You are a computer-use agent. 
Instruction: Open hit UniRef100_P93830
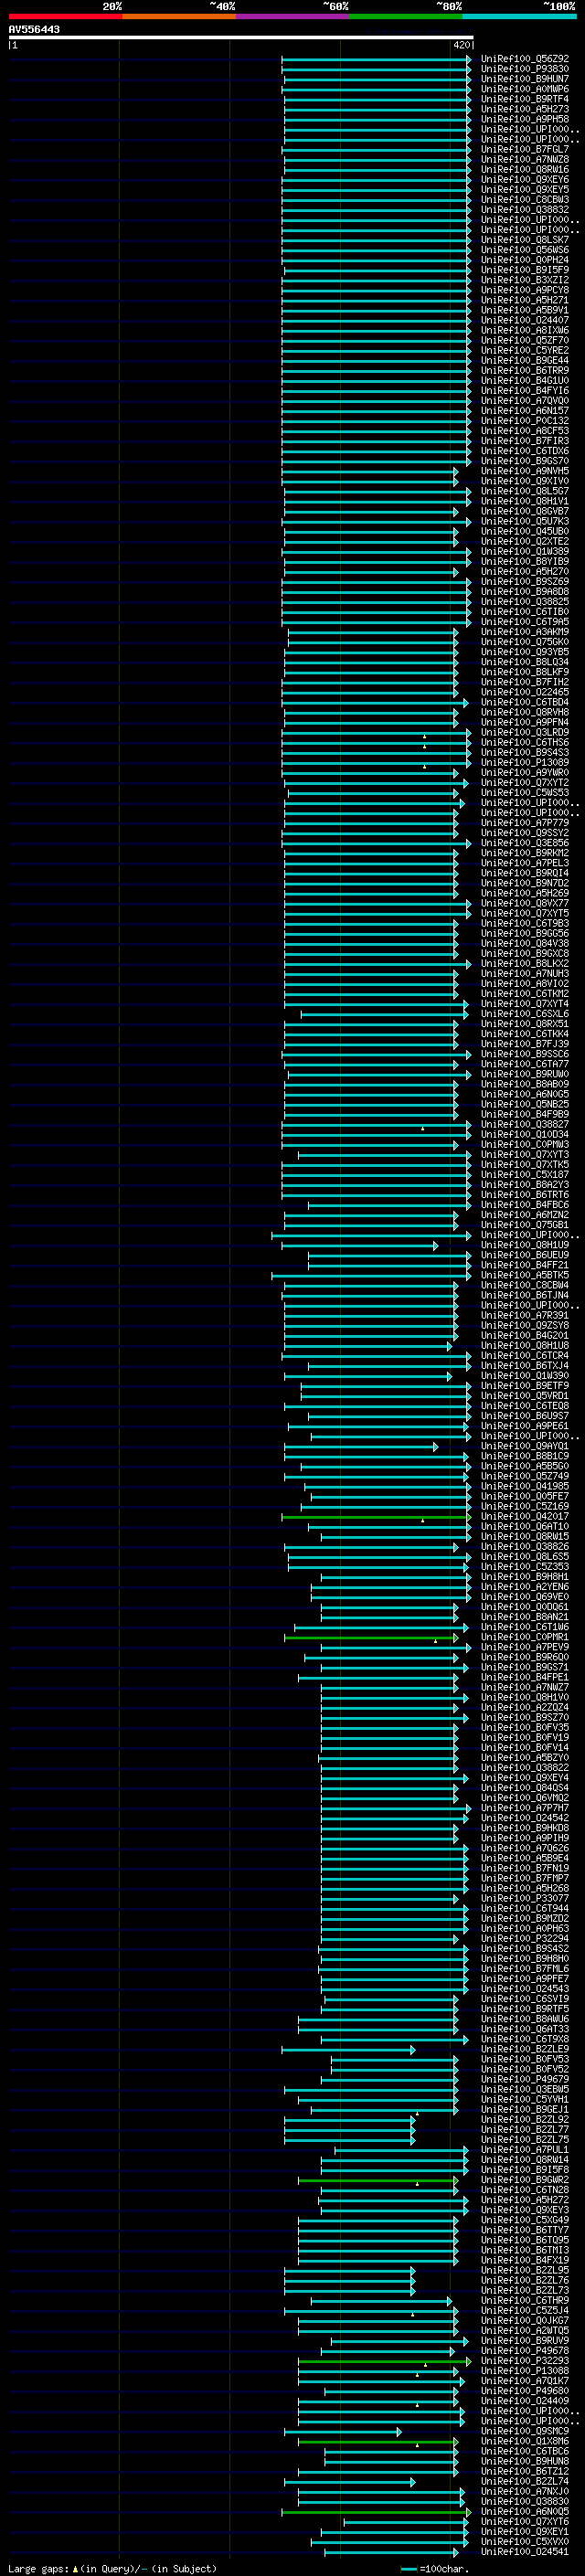(525, 69)
